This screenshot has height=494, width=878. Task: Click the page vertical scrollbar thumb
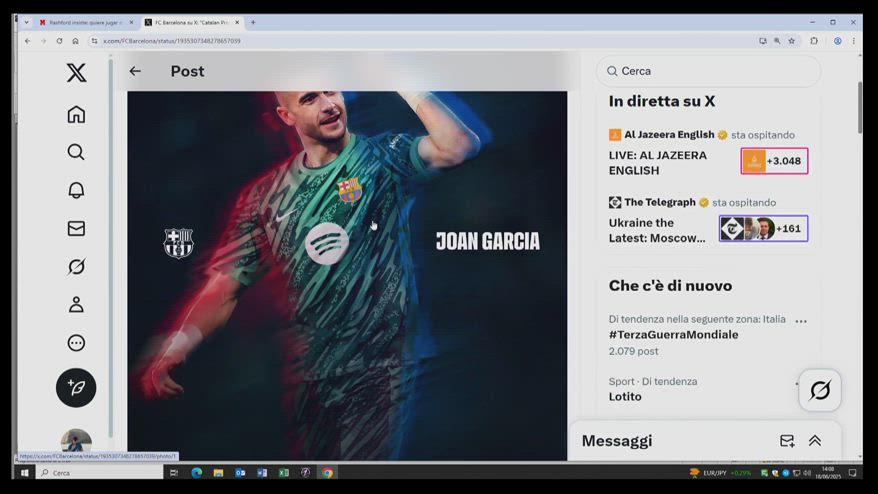click(860, 108)
